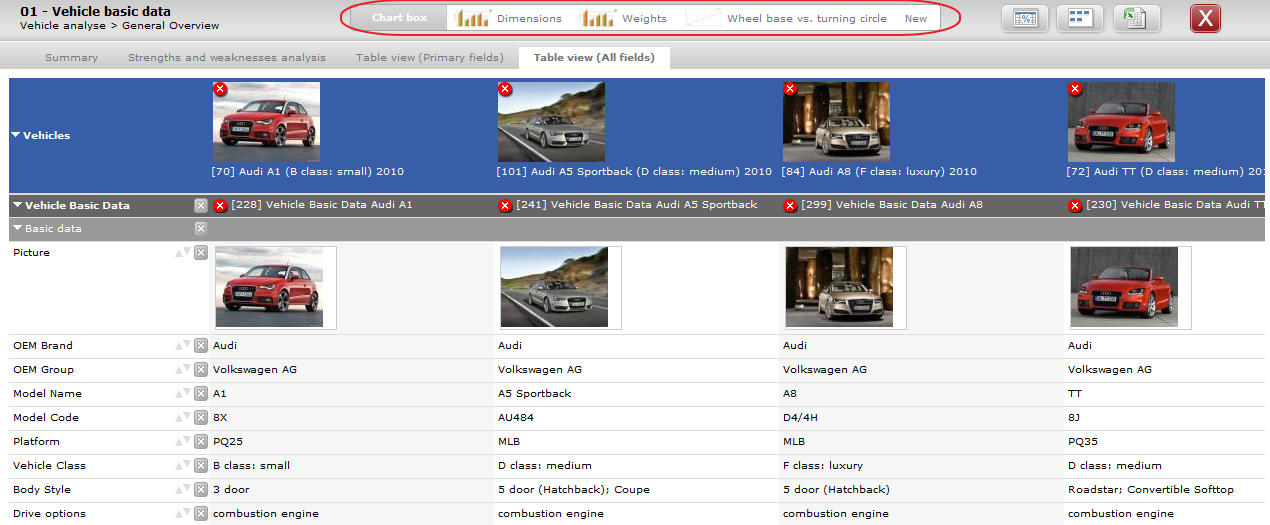Click the '3 door' body style cell
The height and width of the screenshot is (525, 1270).
(x=231, y=490)
